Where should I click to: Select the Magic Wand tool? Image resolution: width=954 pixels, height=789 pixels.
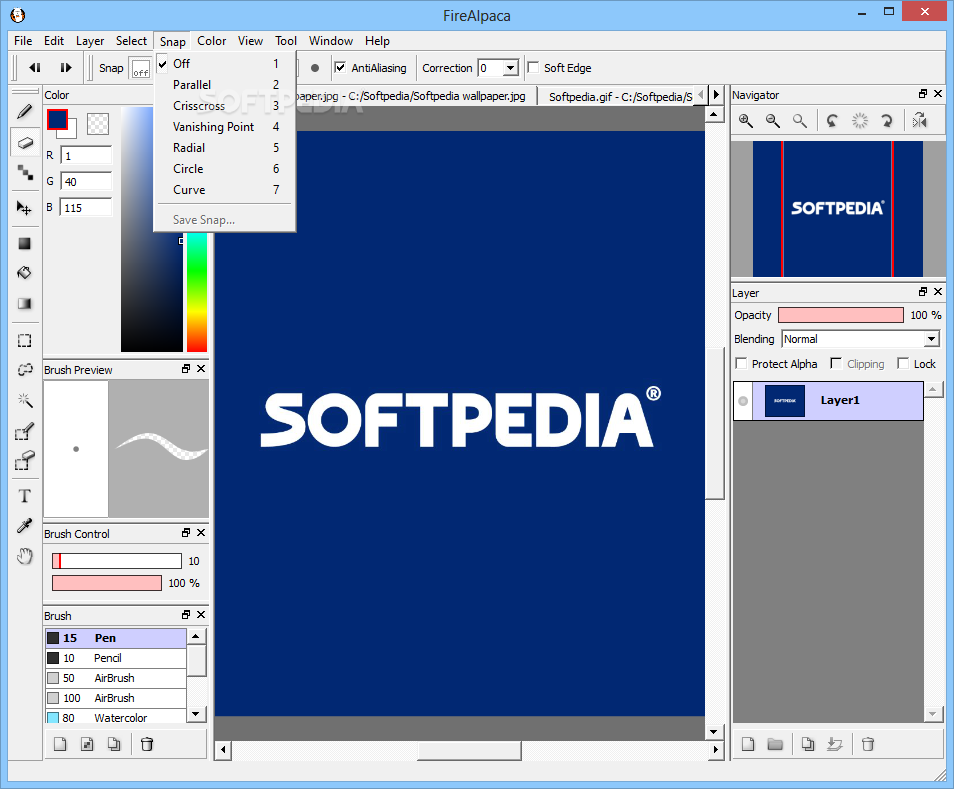pos(24,400)
